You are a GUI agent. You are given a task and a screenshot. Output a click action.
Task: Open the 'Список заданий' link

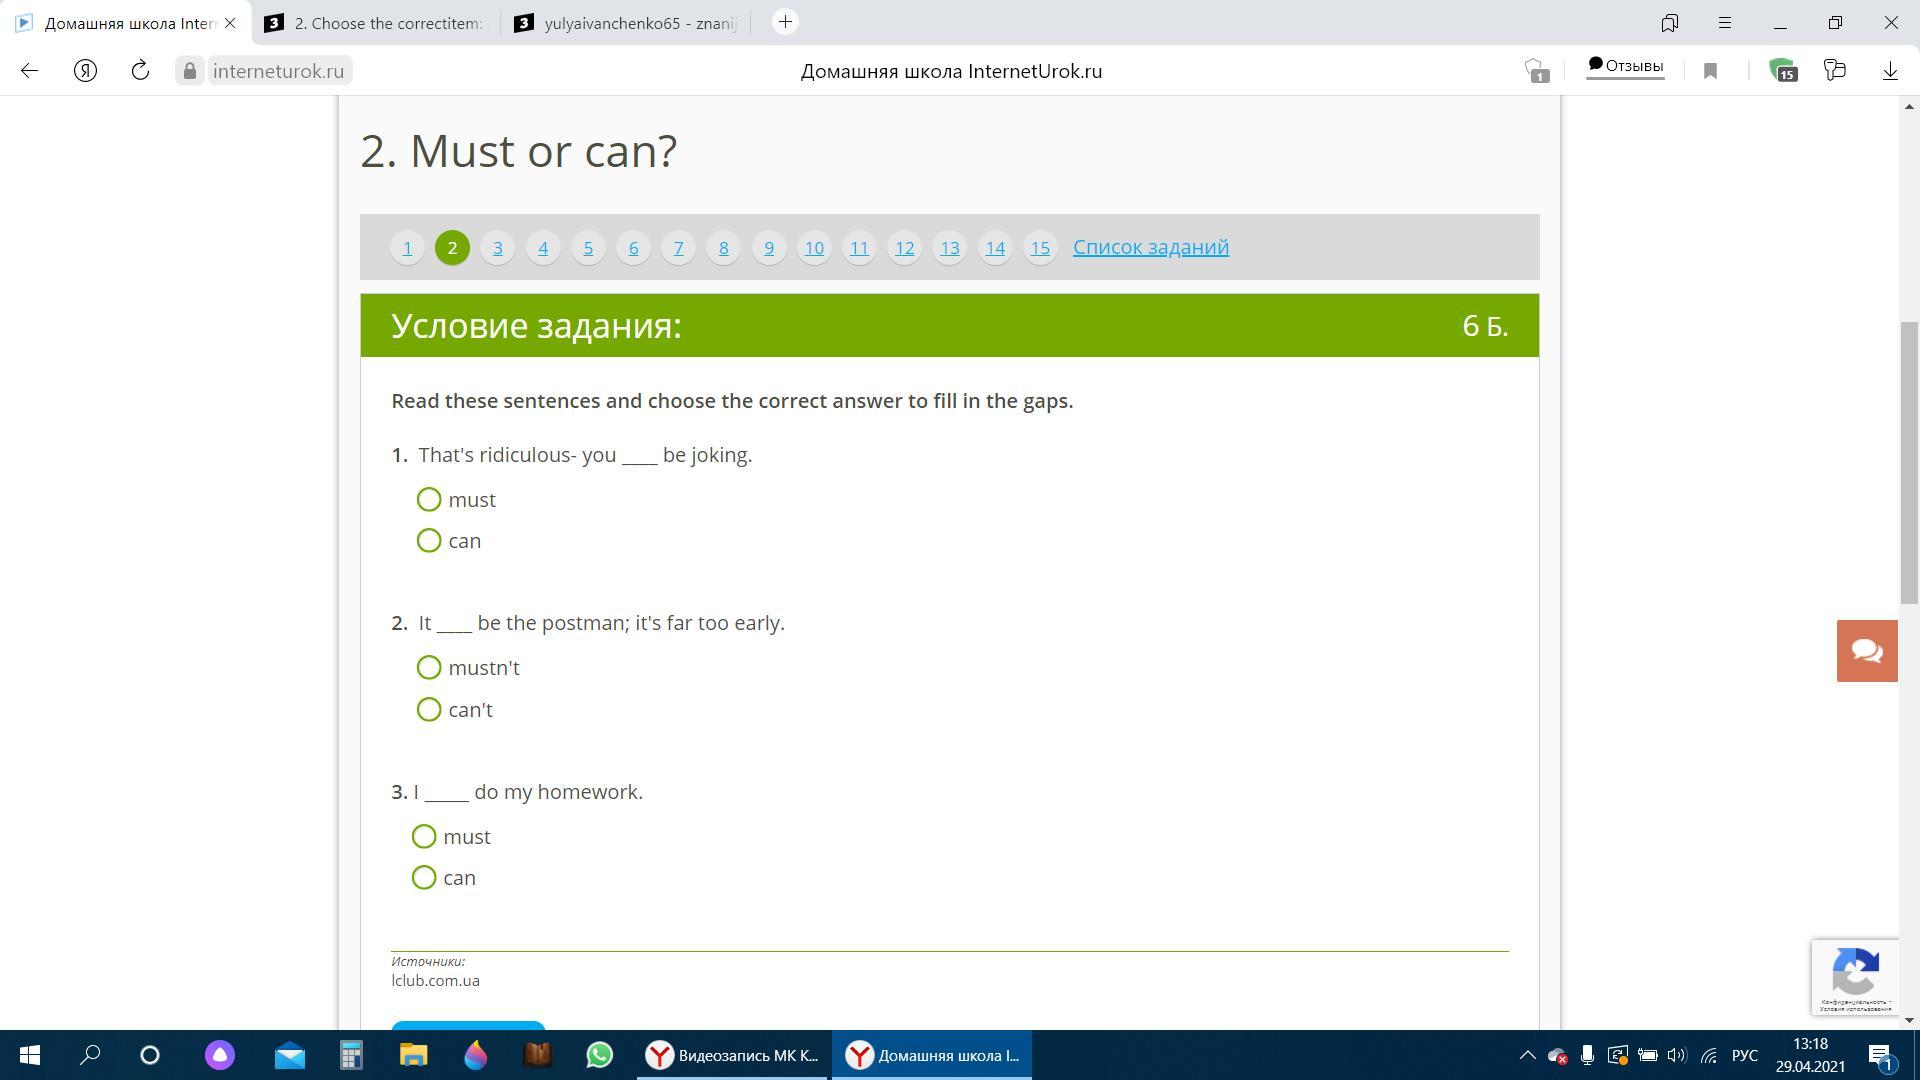1150,247
